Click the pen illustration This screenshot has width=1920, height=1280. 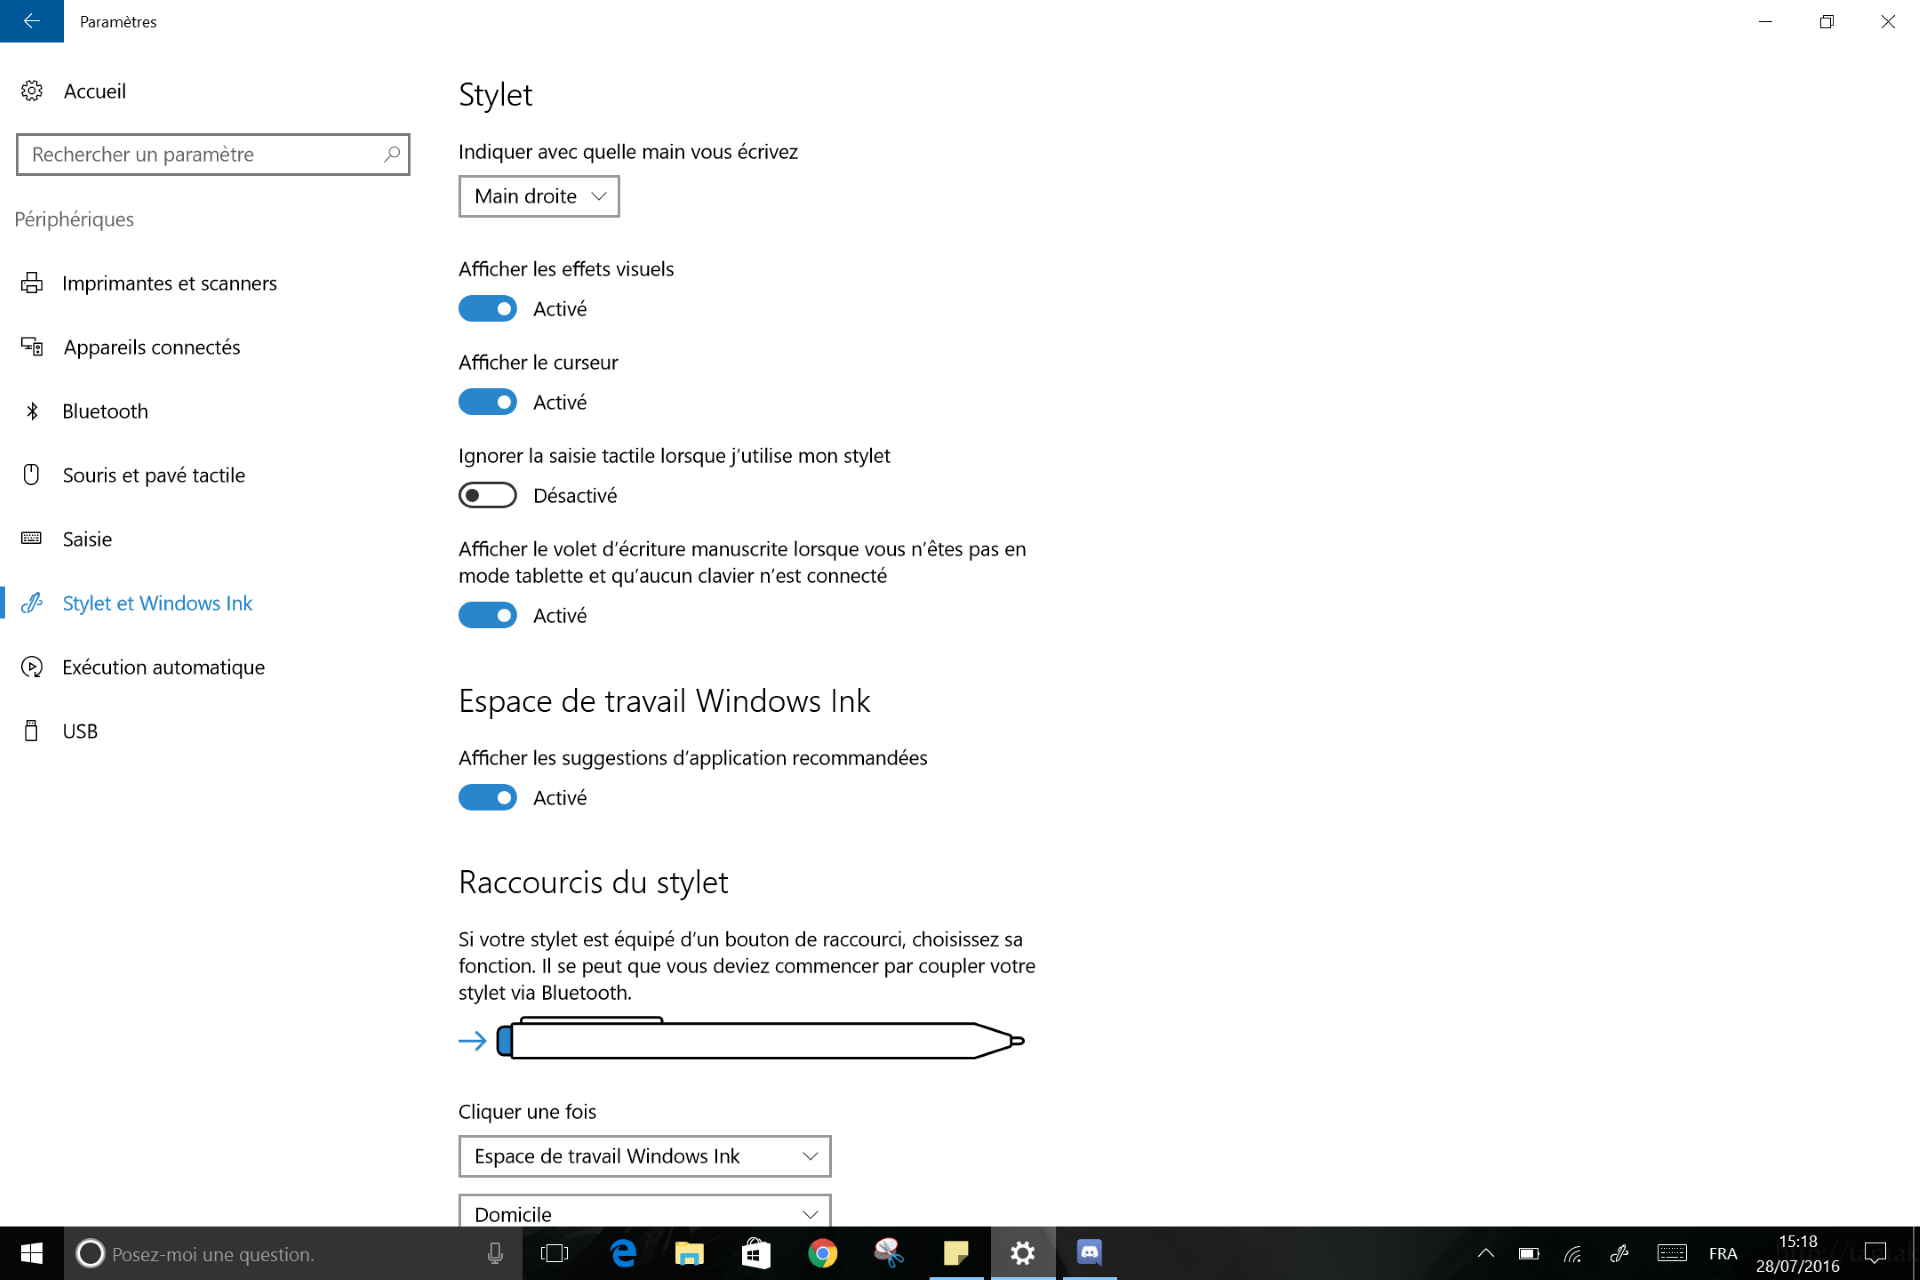(761, 1040)
